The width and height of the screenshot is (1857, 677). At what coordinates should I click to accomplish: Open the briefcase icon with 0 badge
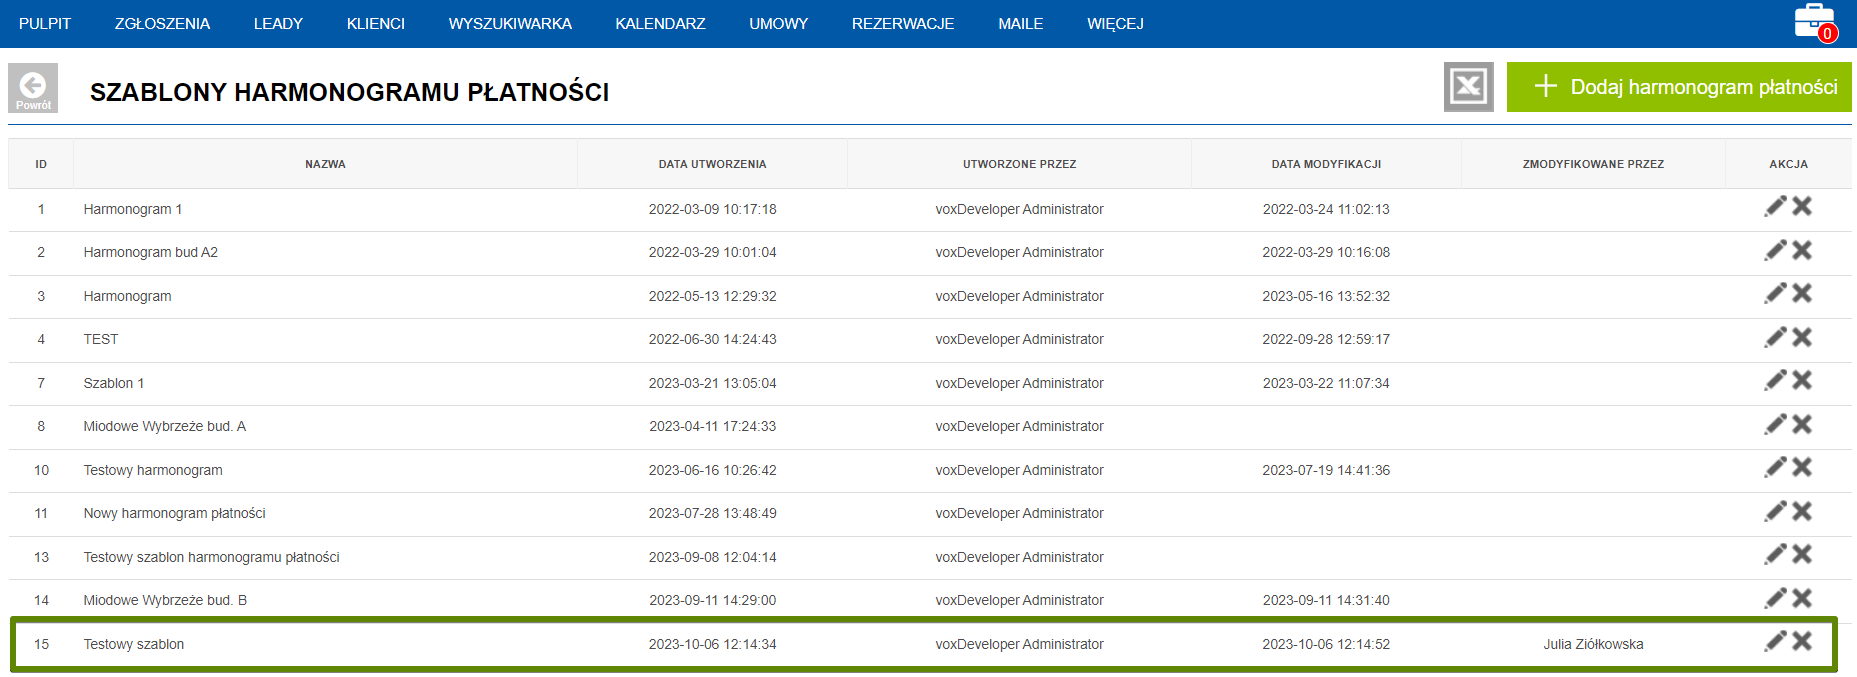pyautogui.click(x=1814, y=22)
